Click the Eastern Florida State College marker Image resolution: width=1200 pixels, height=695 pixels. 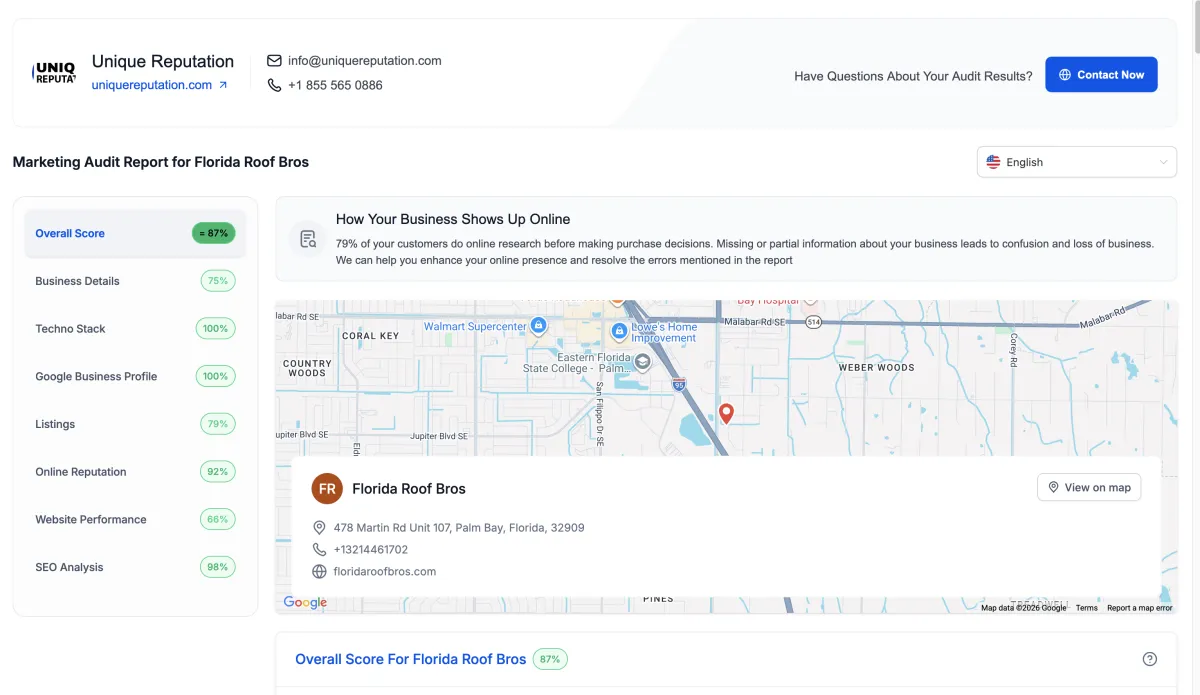(643, 362)
